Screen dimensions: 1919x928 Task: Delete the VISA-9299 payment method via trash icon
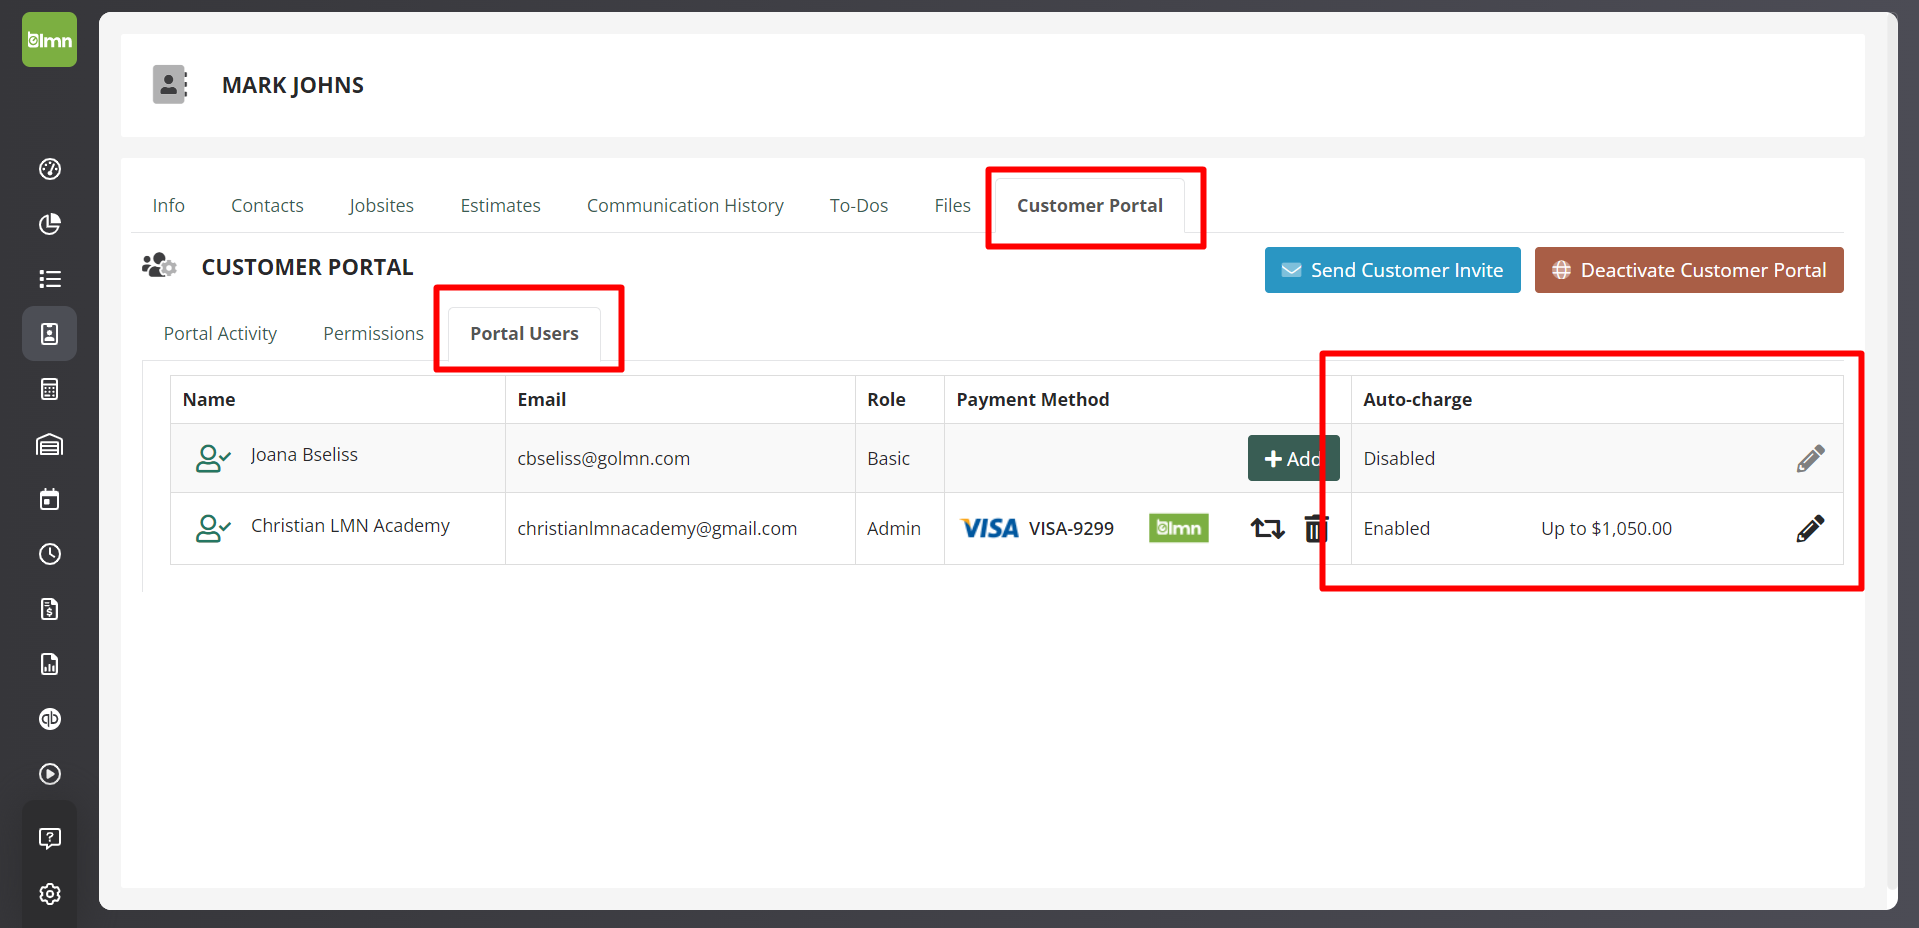(x=1315, y=528)
